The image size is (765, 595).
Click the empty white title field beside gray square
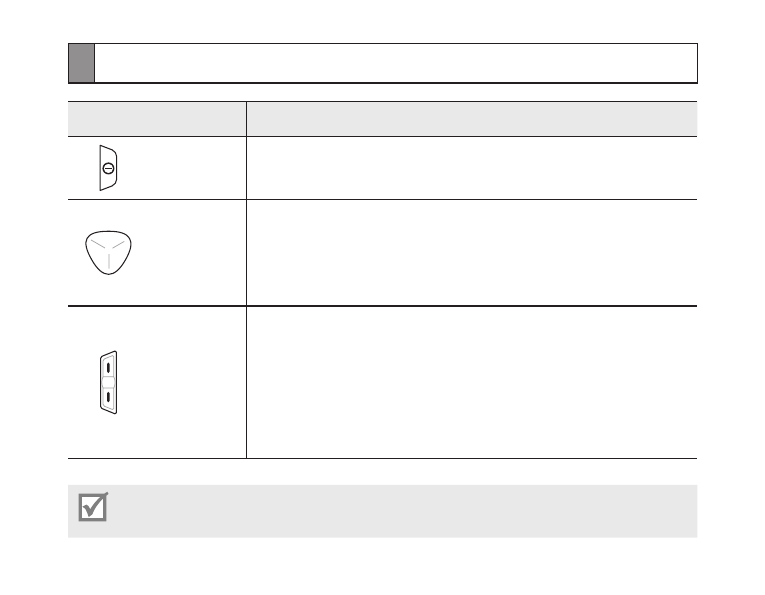click(396, 63)
